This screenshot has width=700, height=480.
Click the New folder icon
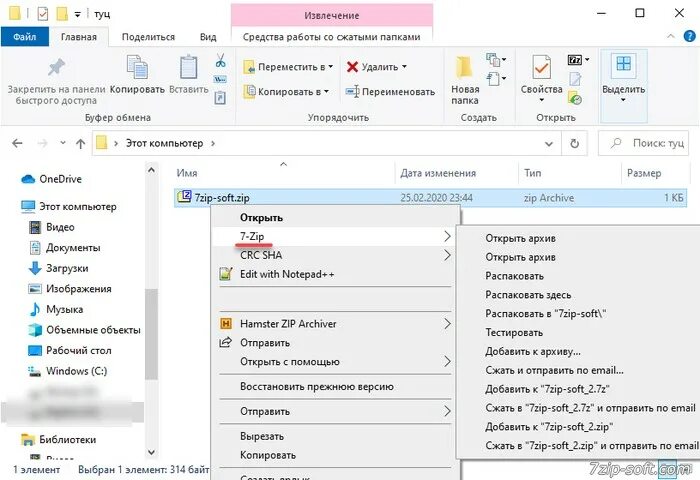[464, 67]
